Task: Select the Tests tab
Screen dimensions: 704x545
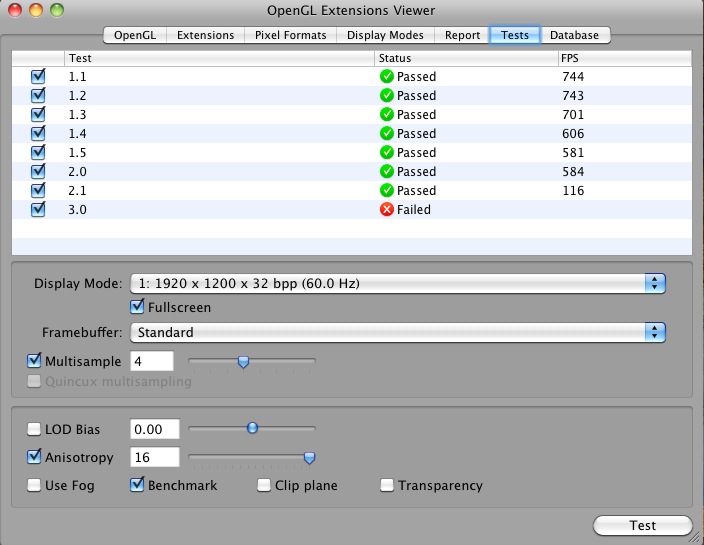Action: [x=515, y=35]
